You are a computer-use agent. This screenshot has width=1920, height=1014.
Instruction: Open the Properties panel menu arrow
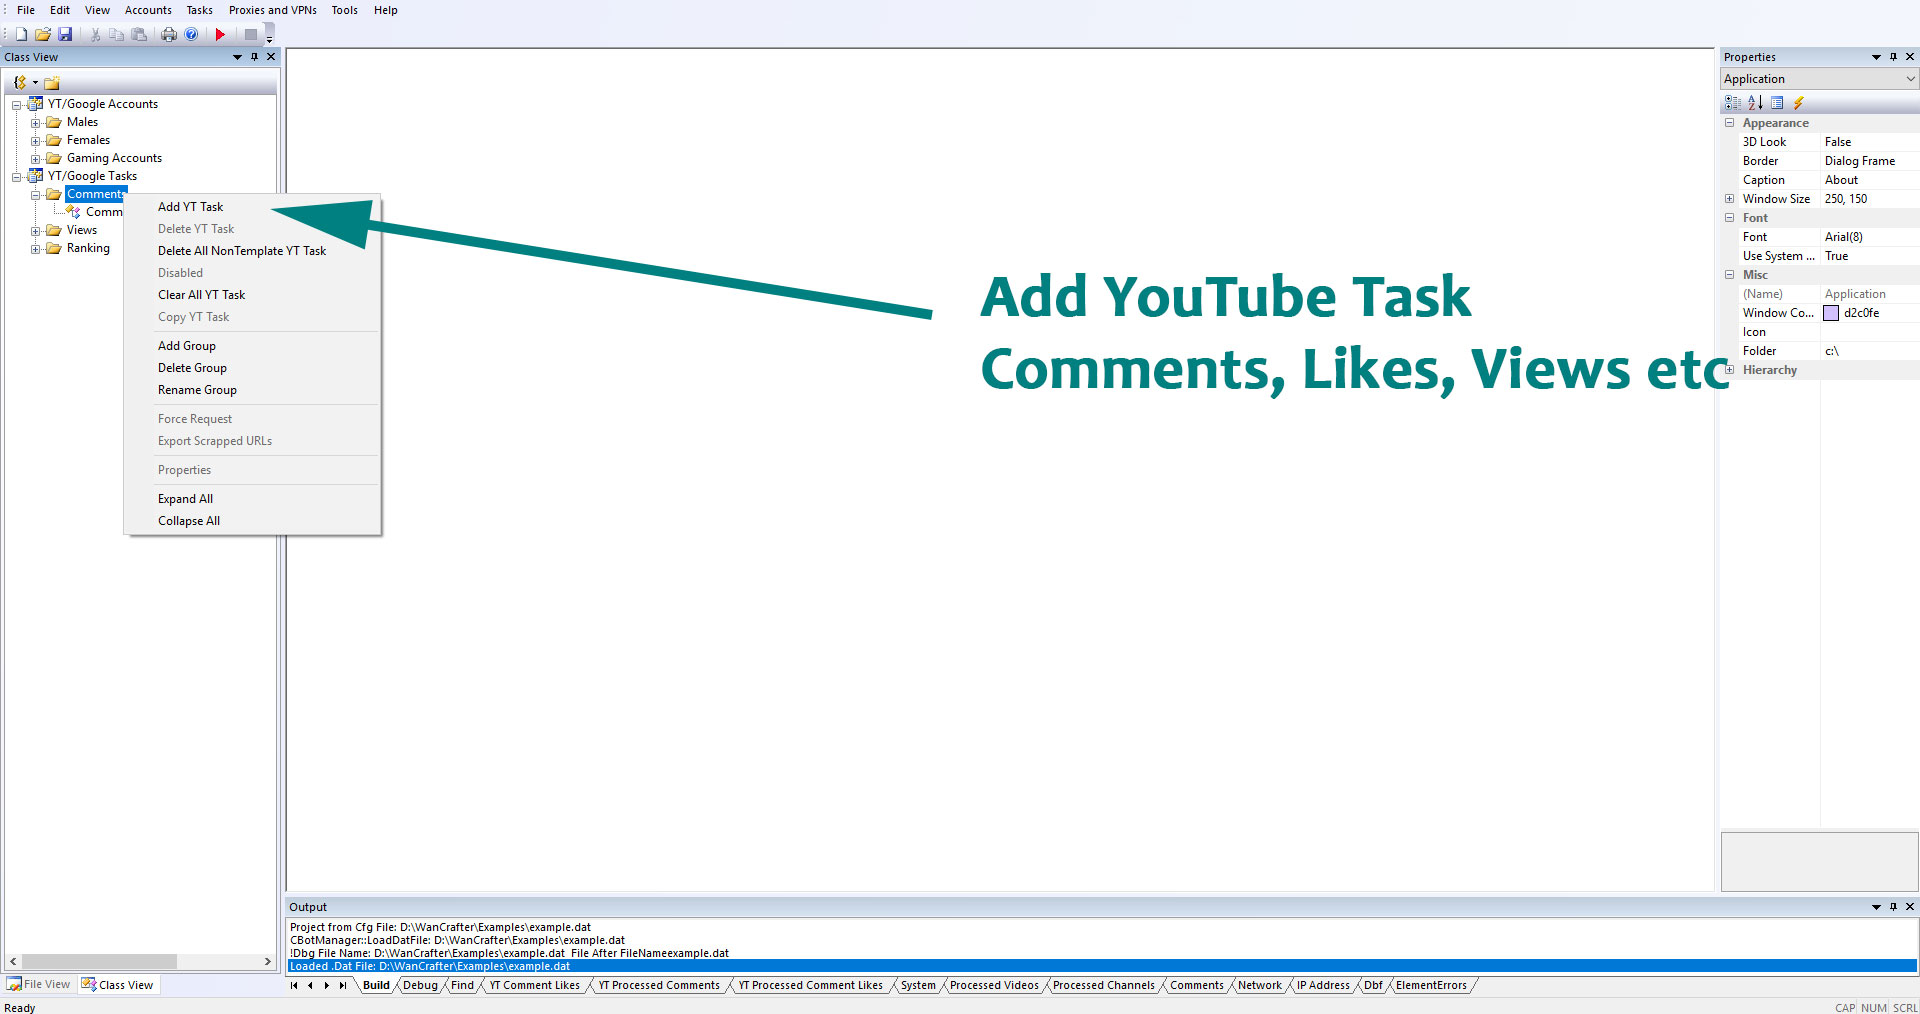pos(1876,57)
